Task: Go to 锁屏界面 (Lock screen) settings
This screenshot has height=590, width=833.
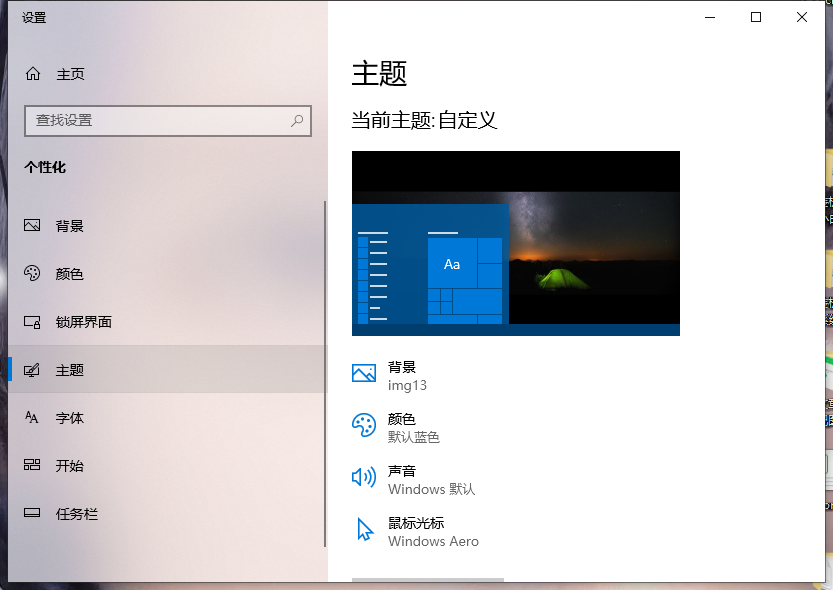Action: [83, 322]
